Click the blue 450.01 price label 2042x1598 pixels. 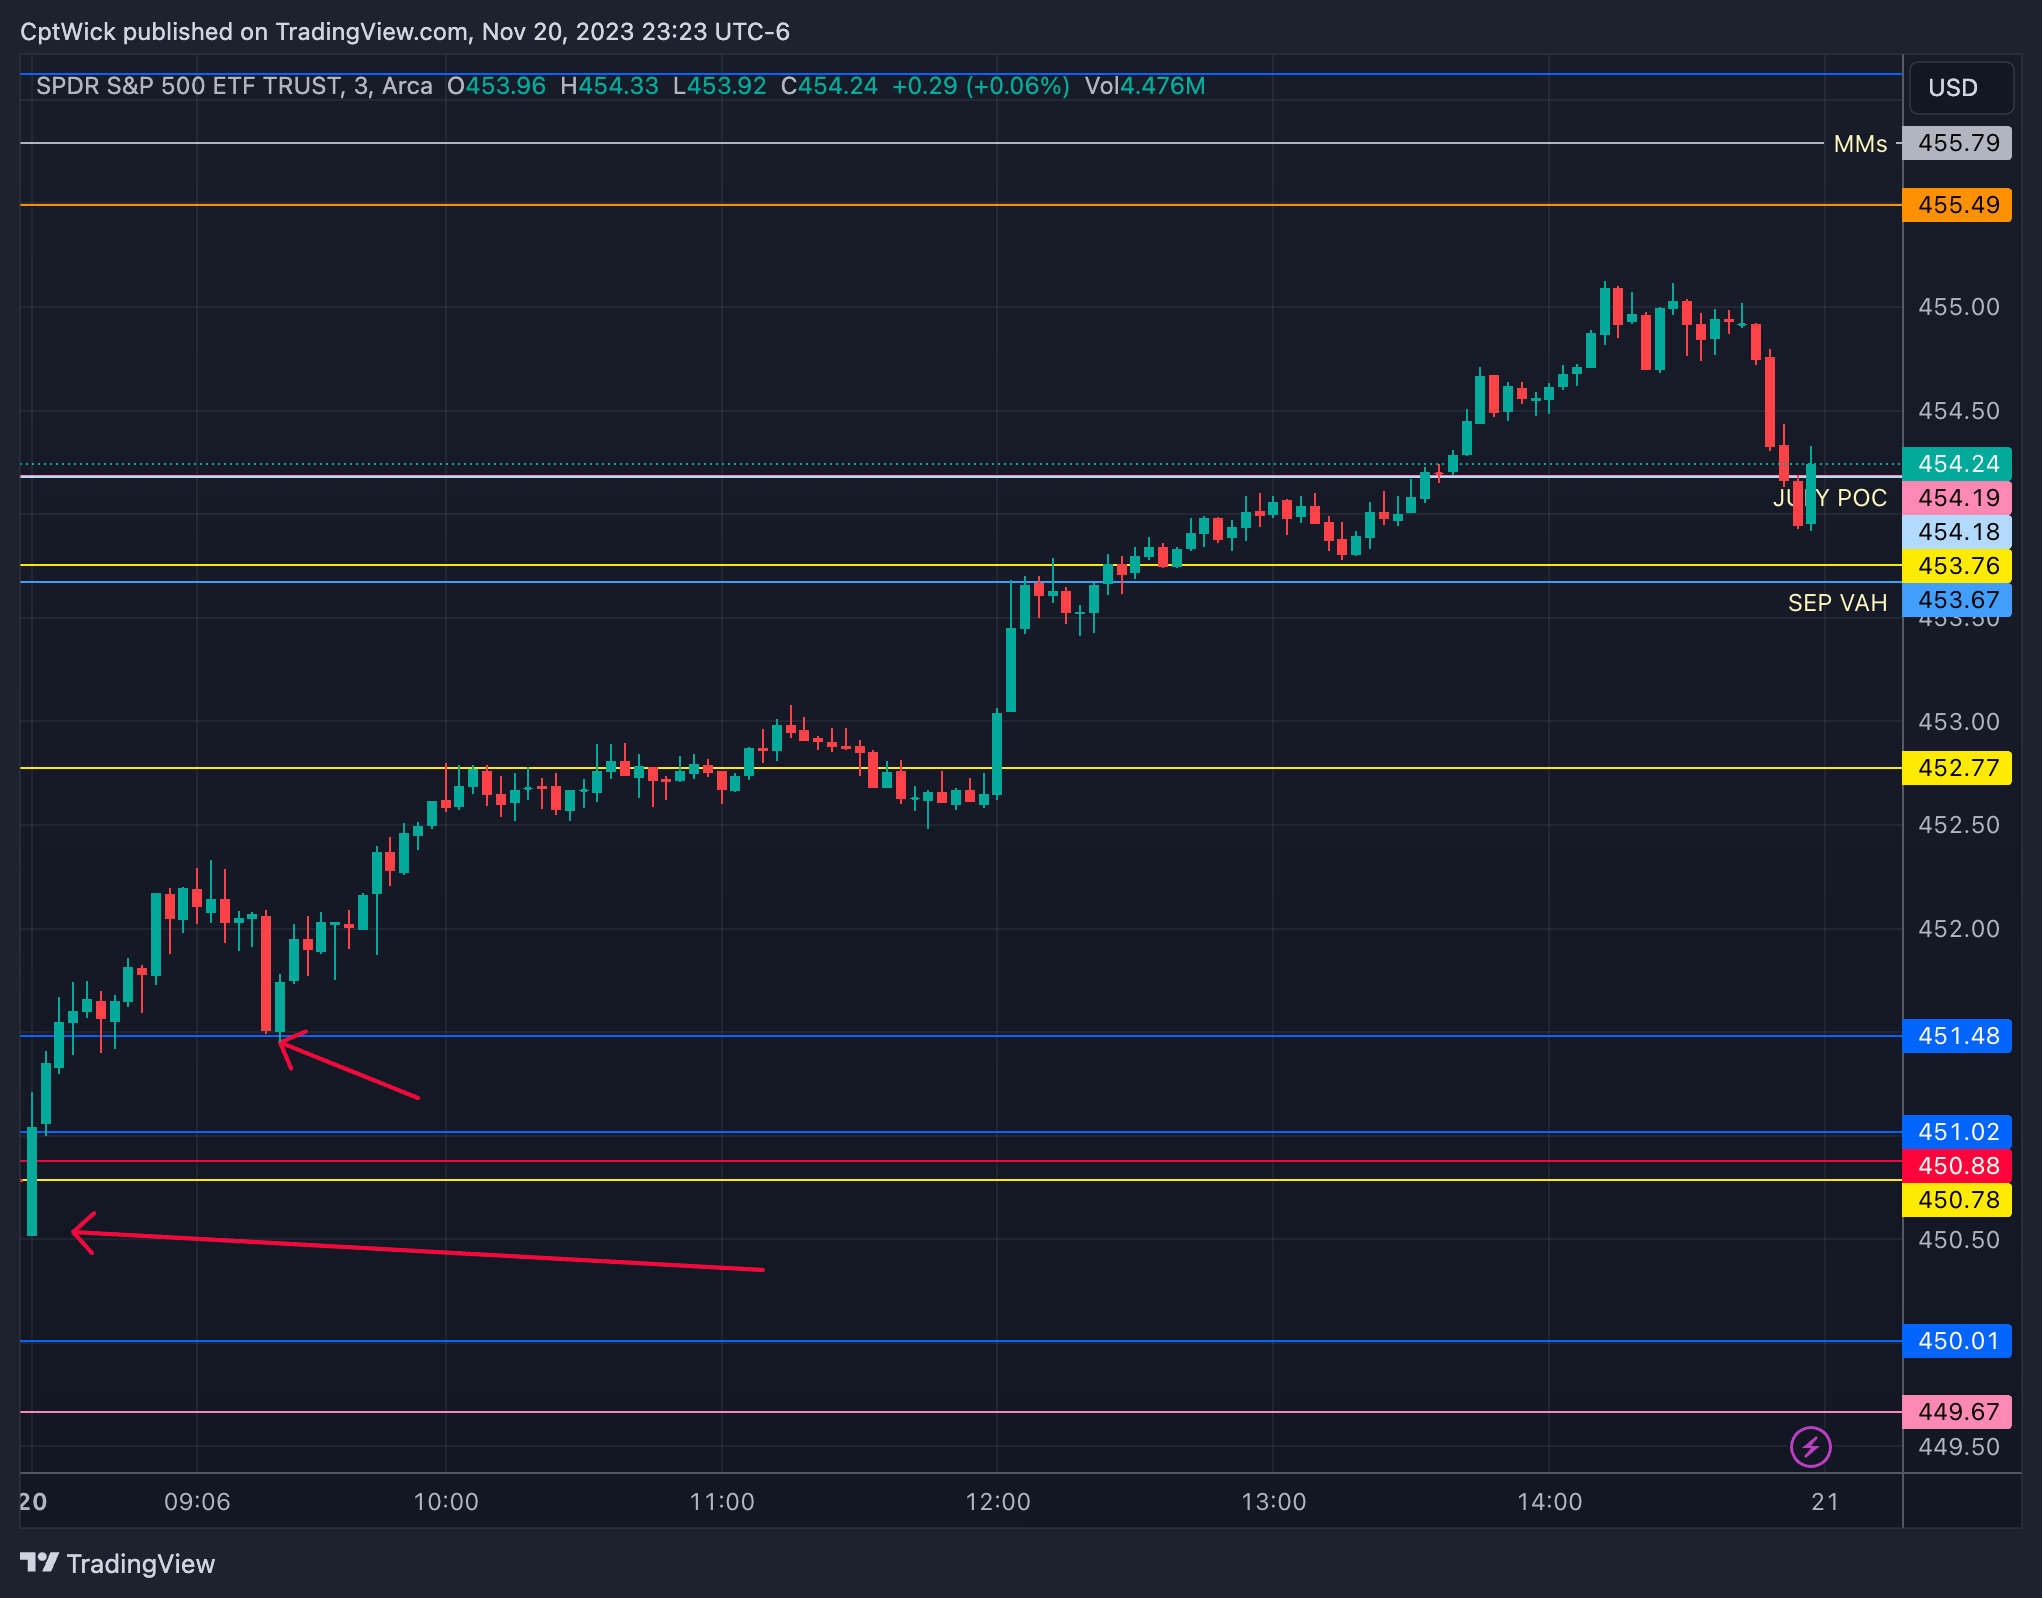1956,1341
